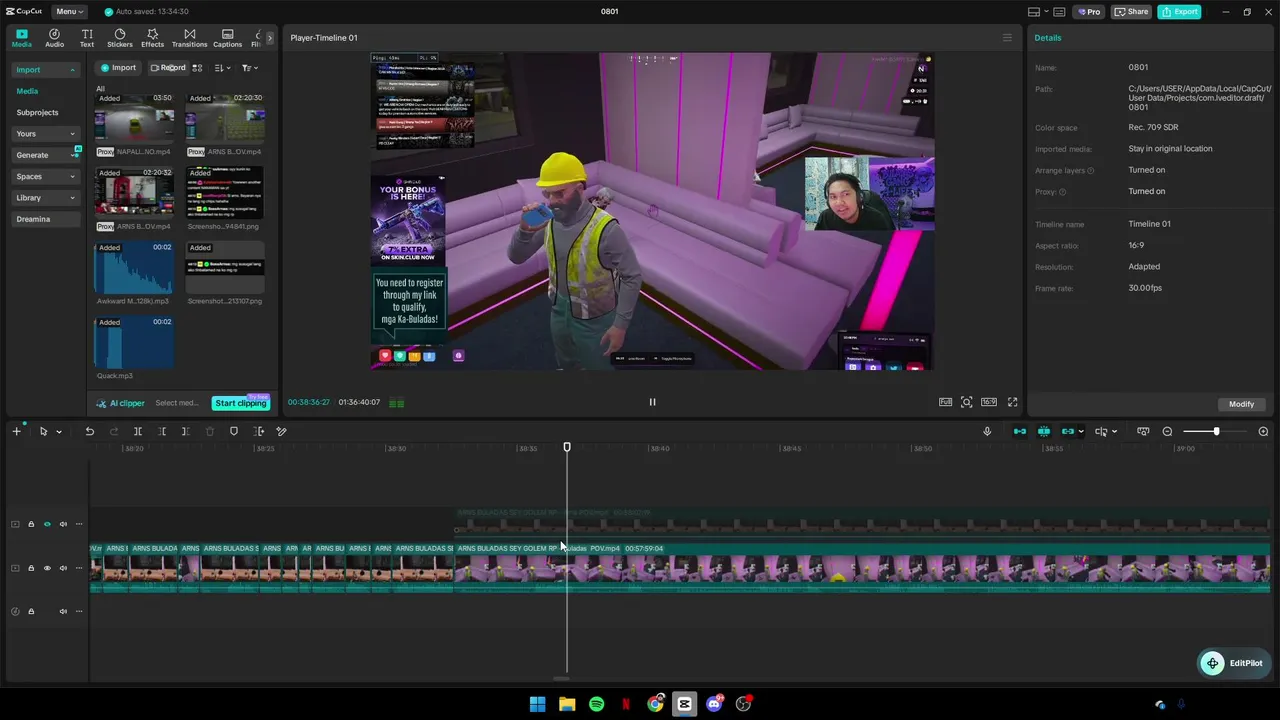
Task: Open the Menu dropdown
Action: coord(69,11)
